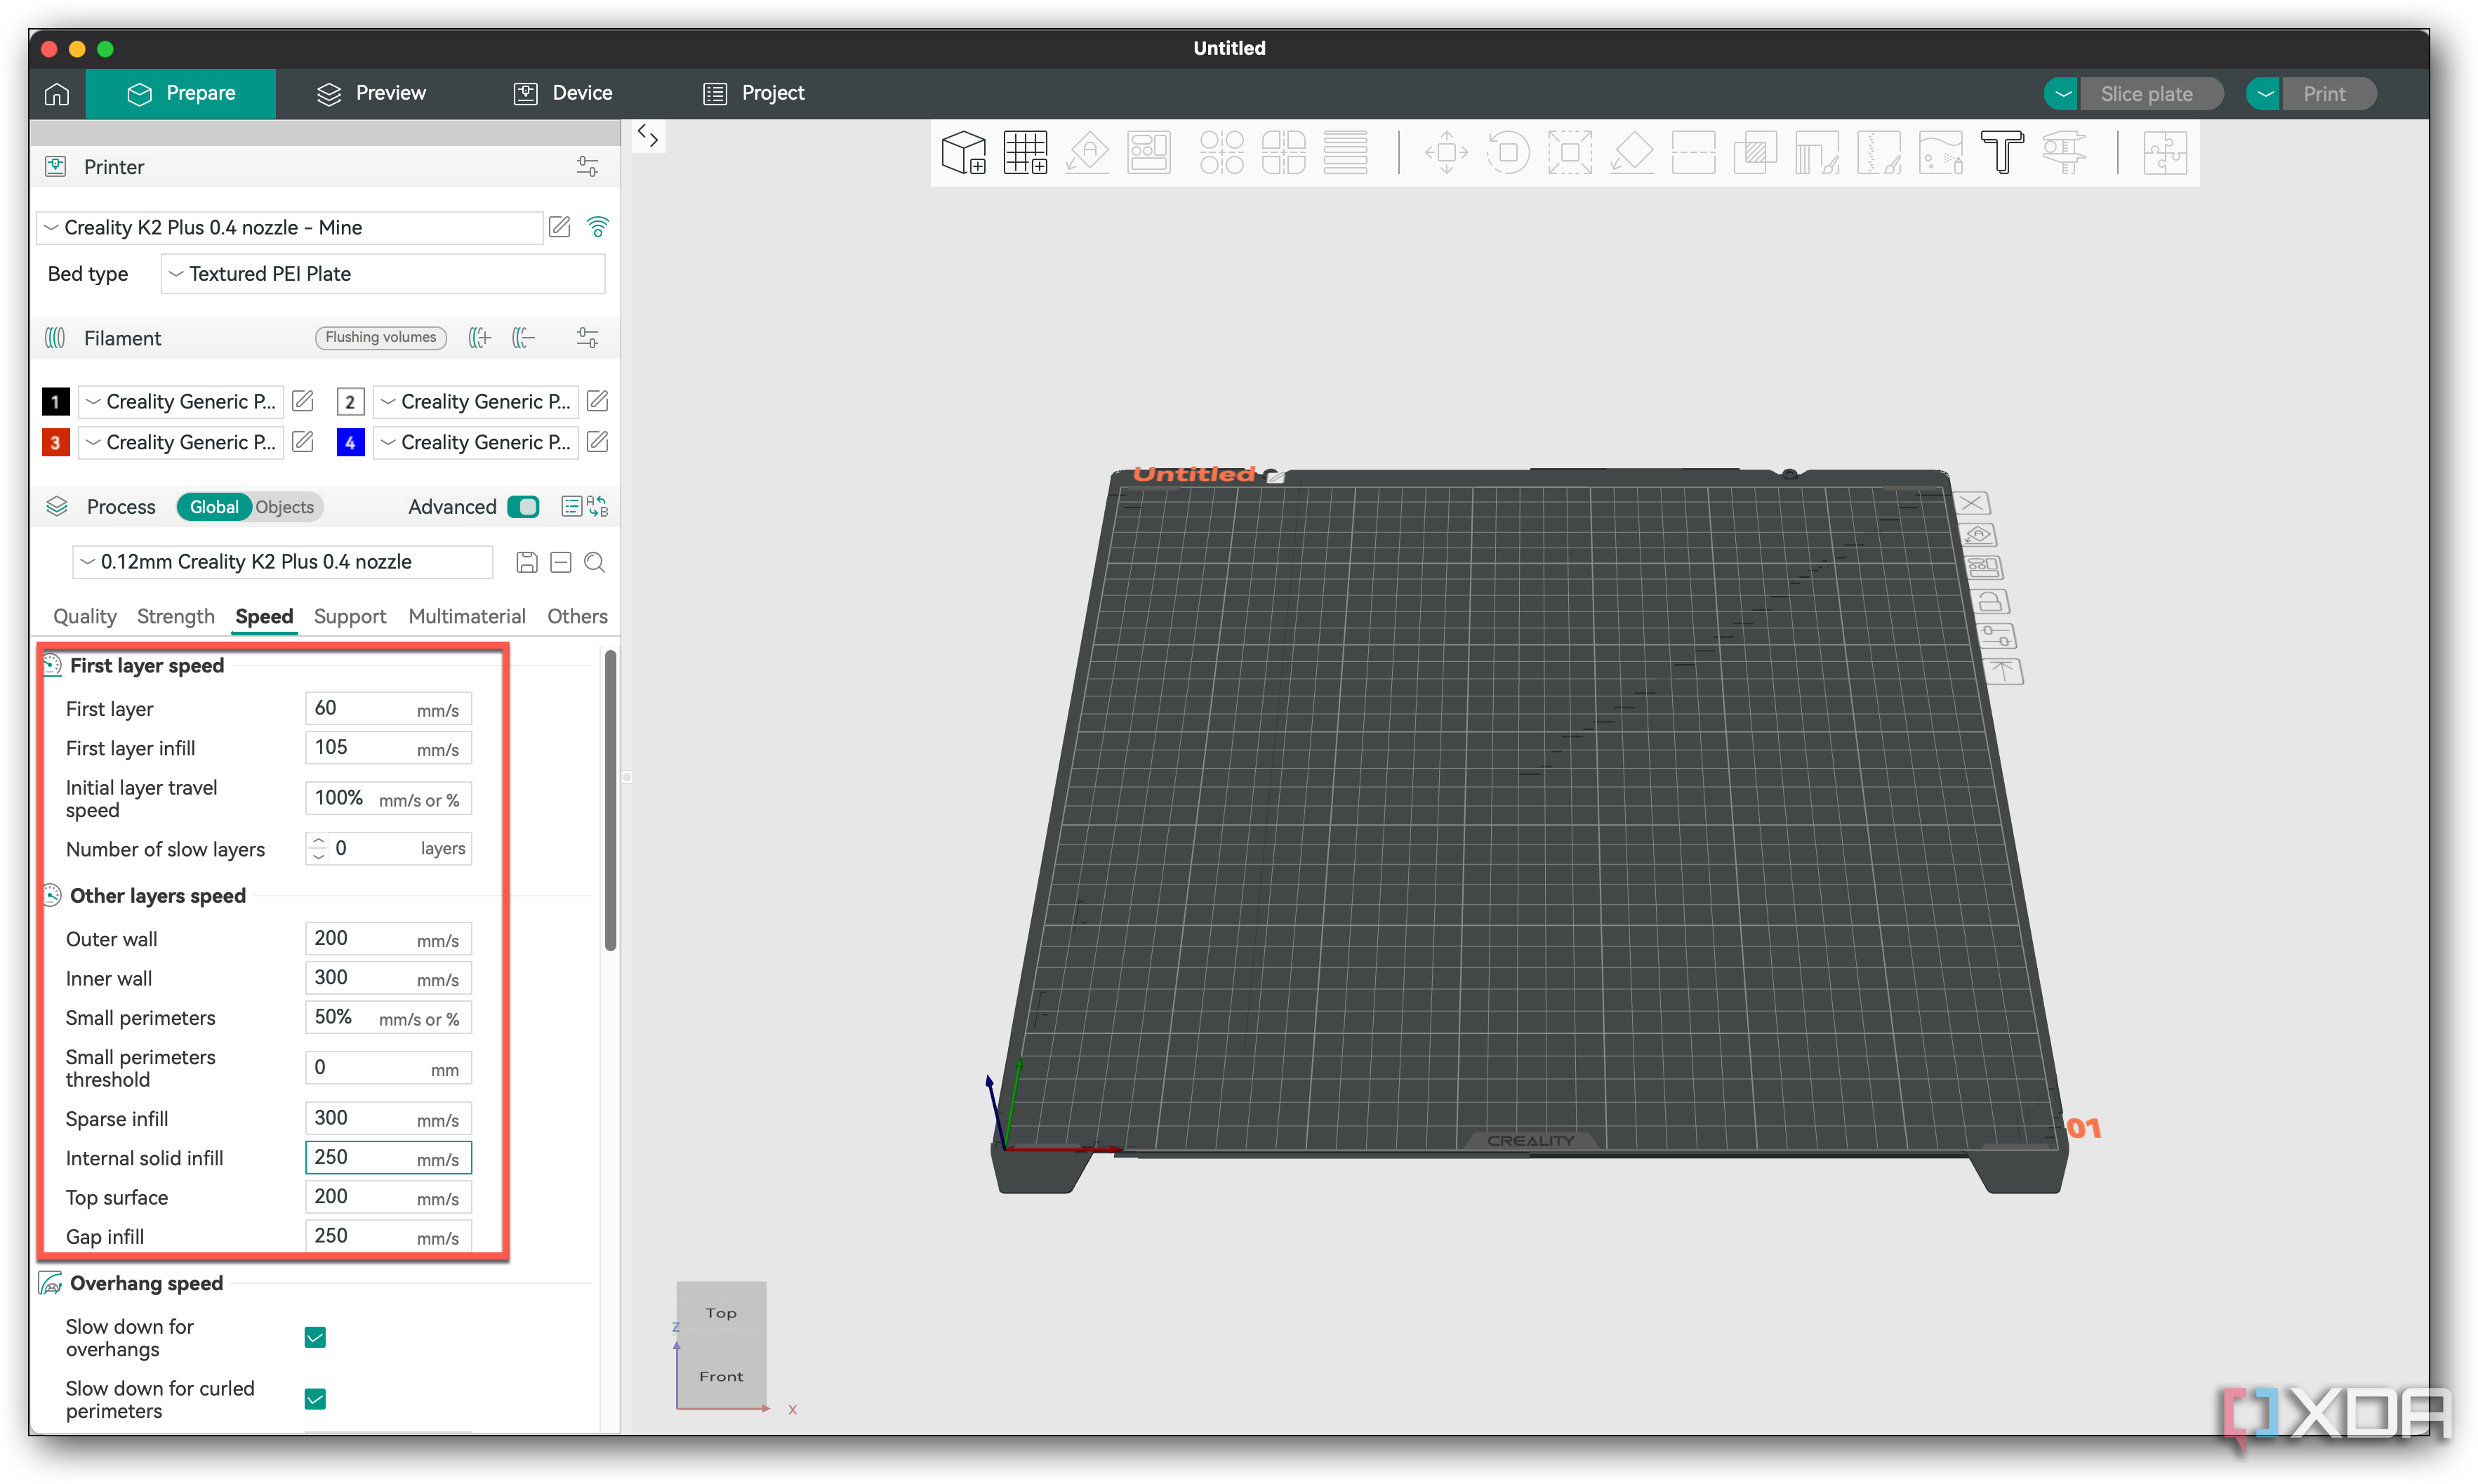Open the process preset dropdown
This screenshot has height=1484, width=2478.
tap(283, 562)
